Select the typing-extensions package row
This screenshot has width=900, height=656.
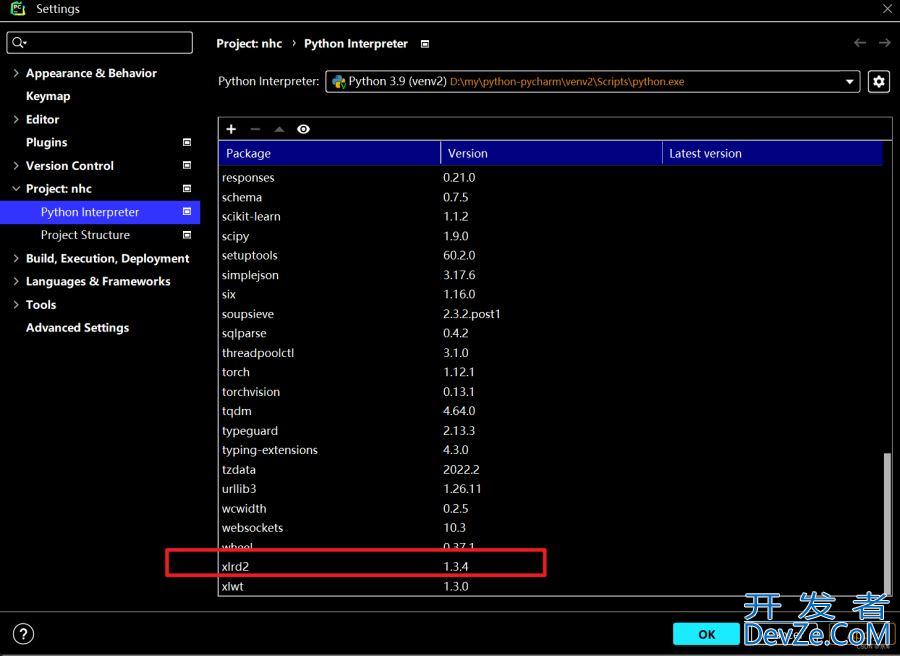pos(551,450)
